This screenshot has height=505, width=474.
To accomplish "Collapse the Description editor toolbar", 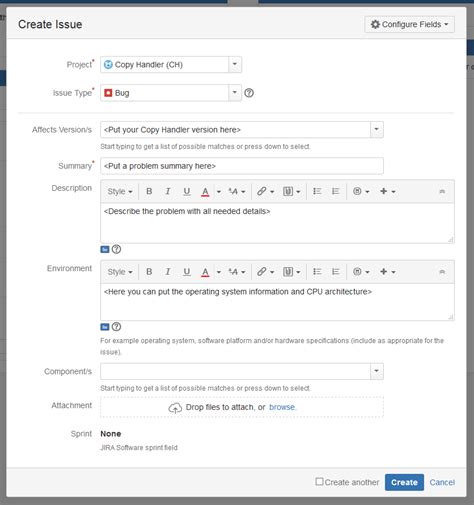I will coord(442,191).
